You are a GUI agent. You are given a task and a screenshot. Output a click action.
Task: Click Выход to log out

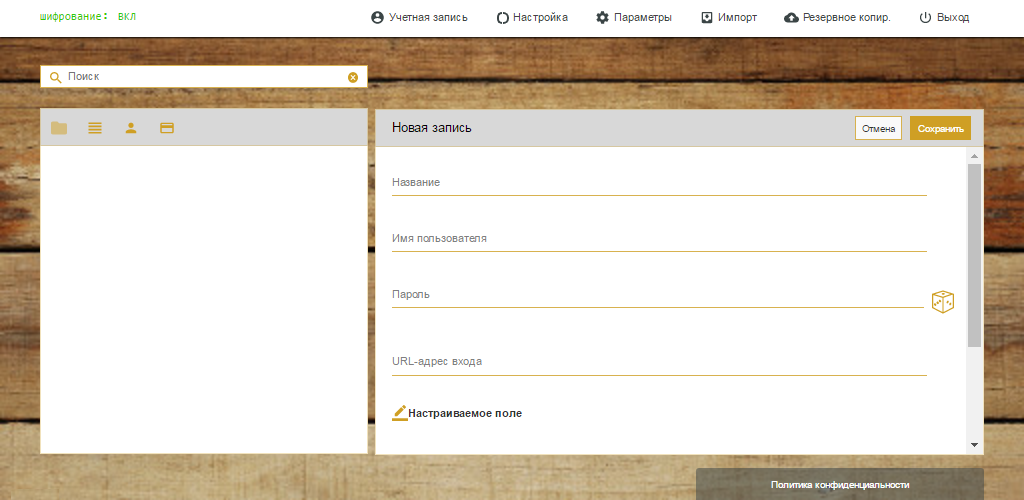pos(944,18)
